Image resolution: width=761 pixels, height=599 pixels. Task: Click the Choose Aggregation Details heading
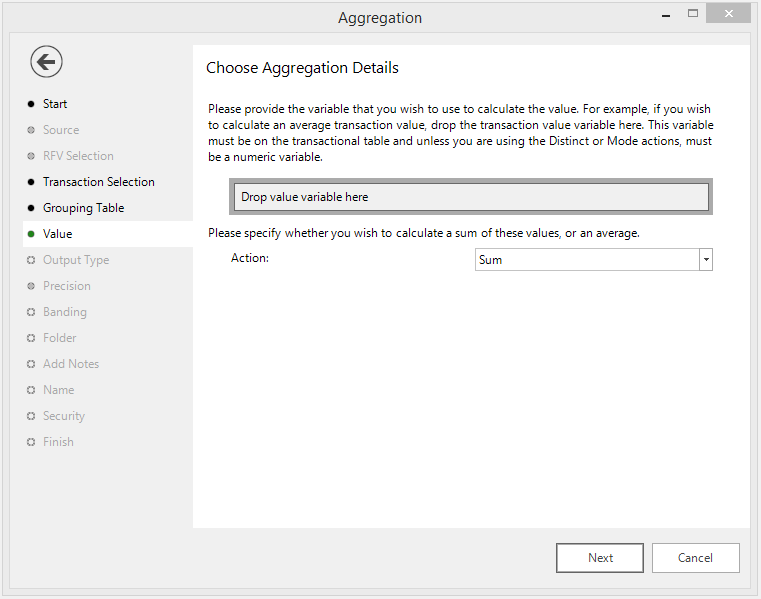302,68
